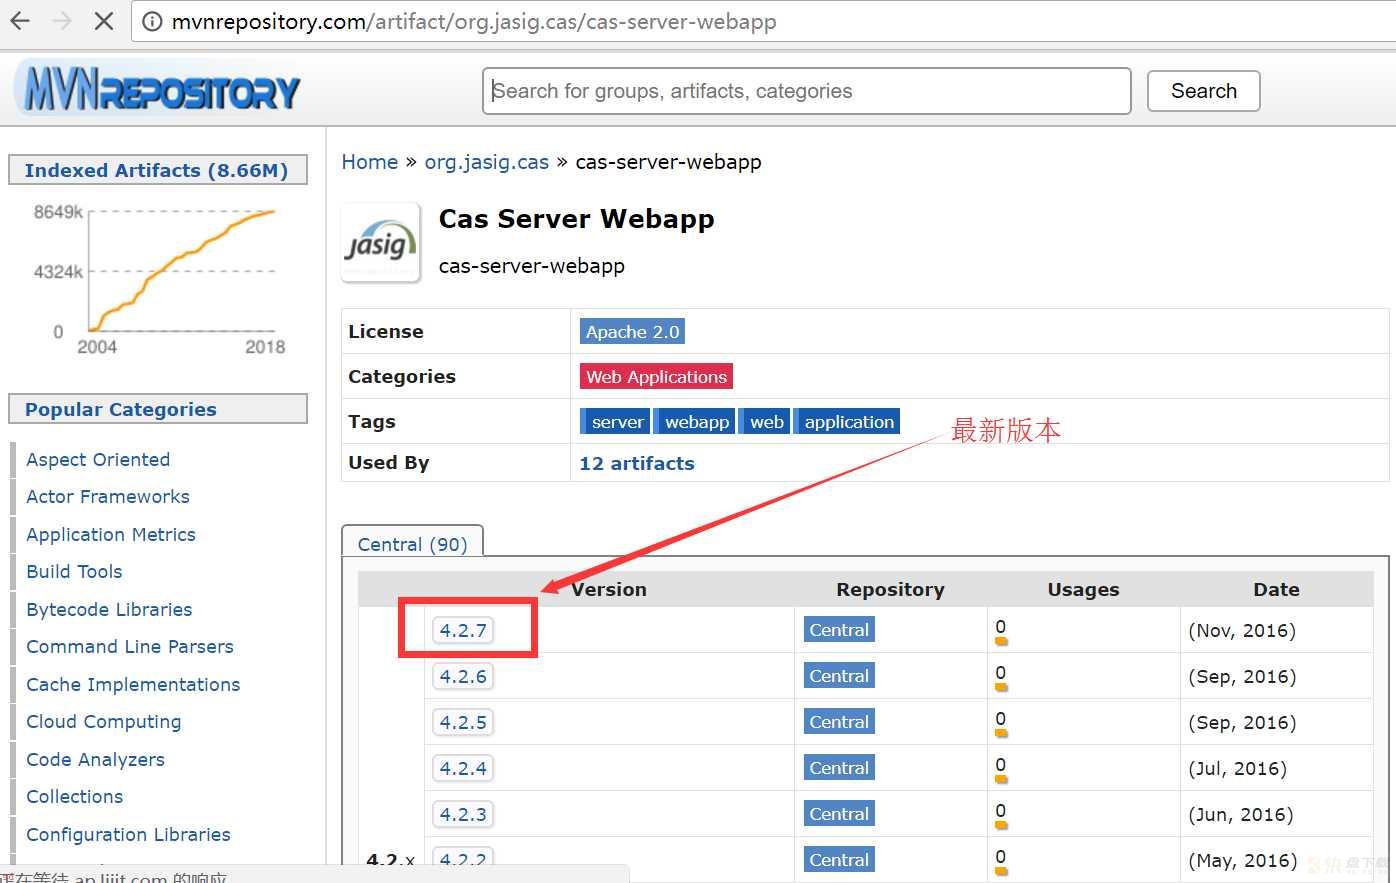Stop page loading with X button
The width and height of the screenshot is (1396, 883).
click(x=103, y=21)
